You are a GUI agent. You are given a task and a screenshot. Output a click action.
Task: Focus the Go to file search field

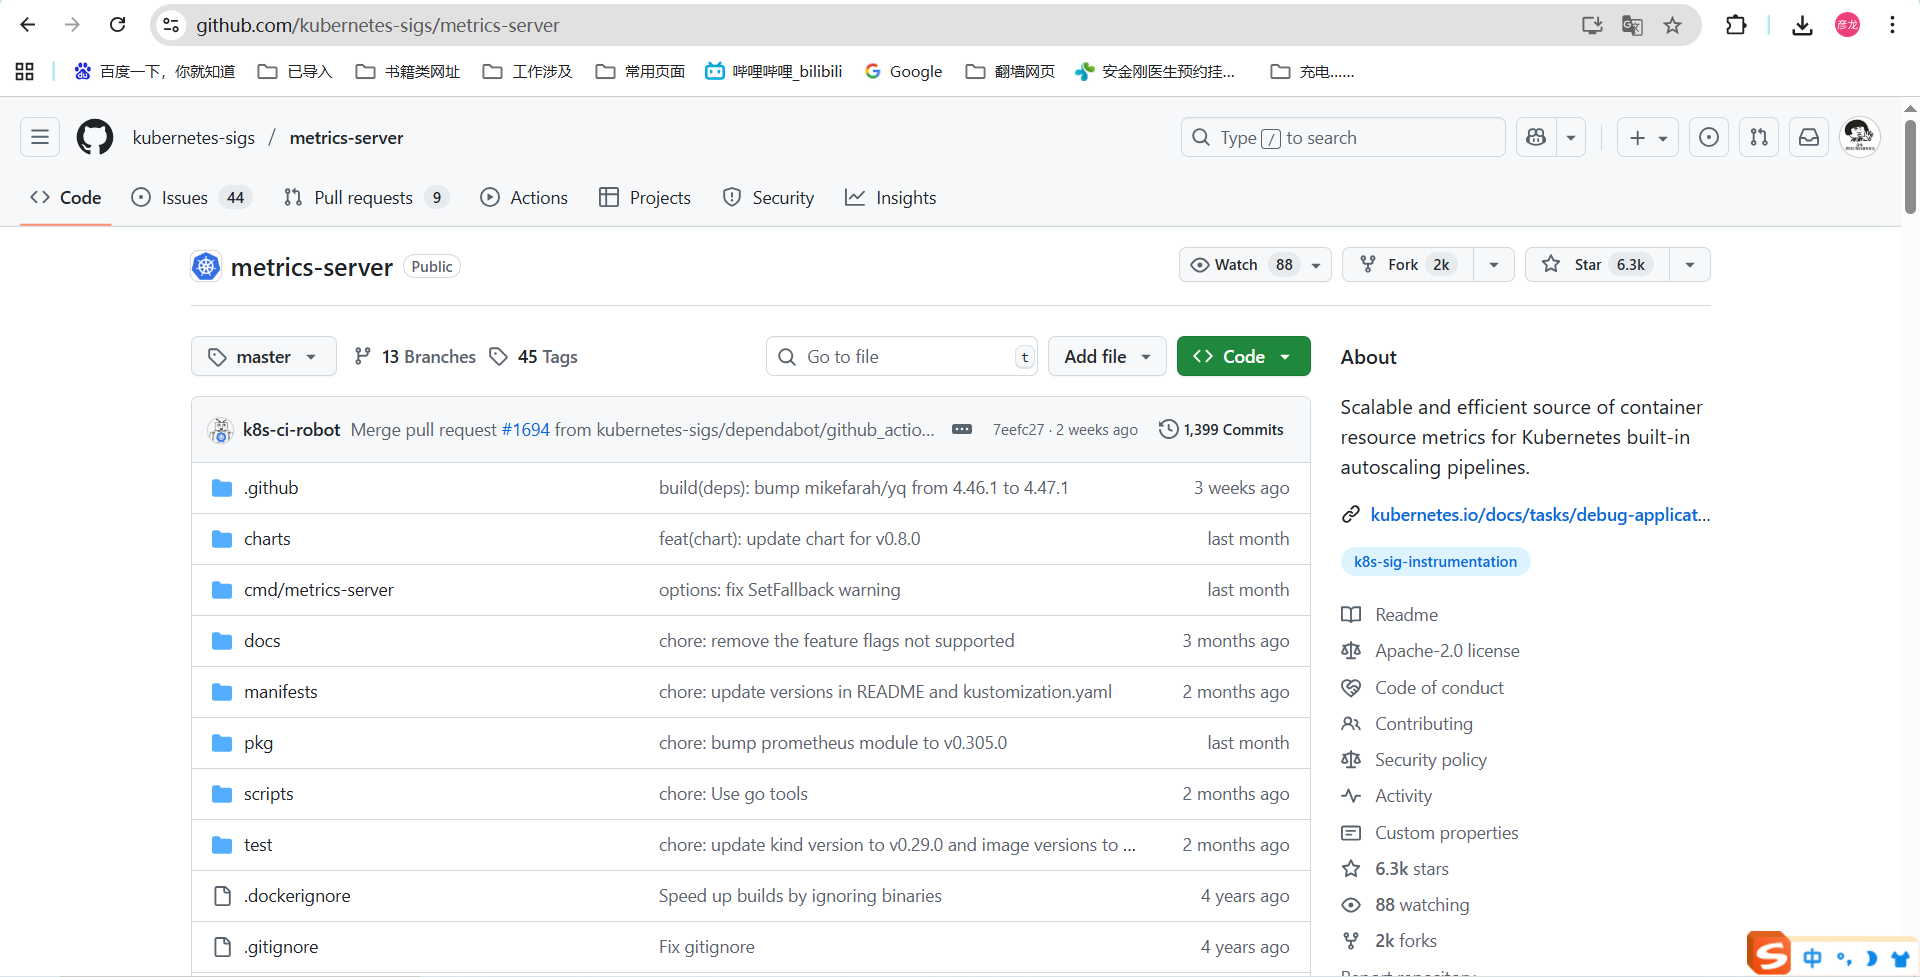coord(901,356)
